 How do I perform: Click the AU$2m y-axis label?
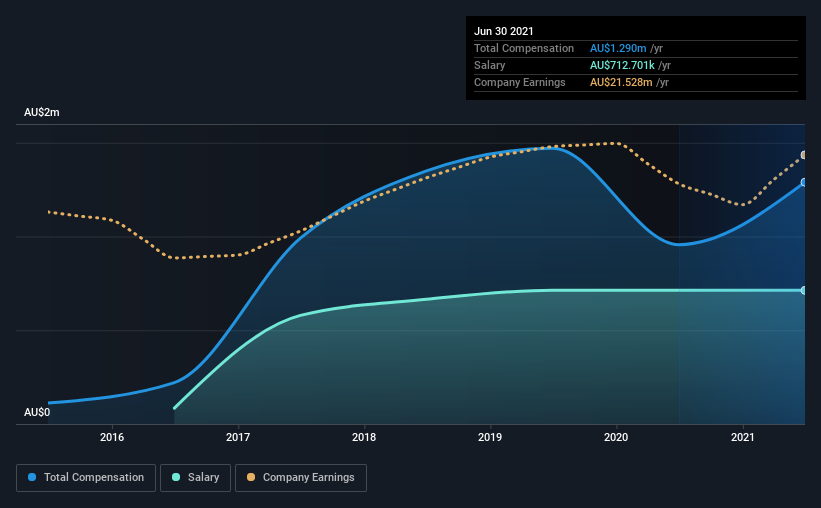42,113
